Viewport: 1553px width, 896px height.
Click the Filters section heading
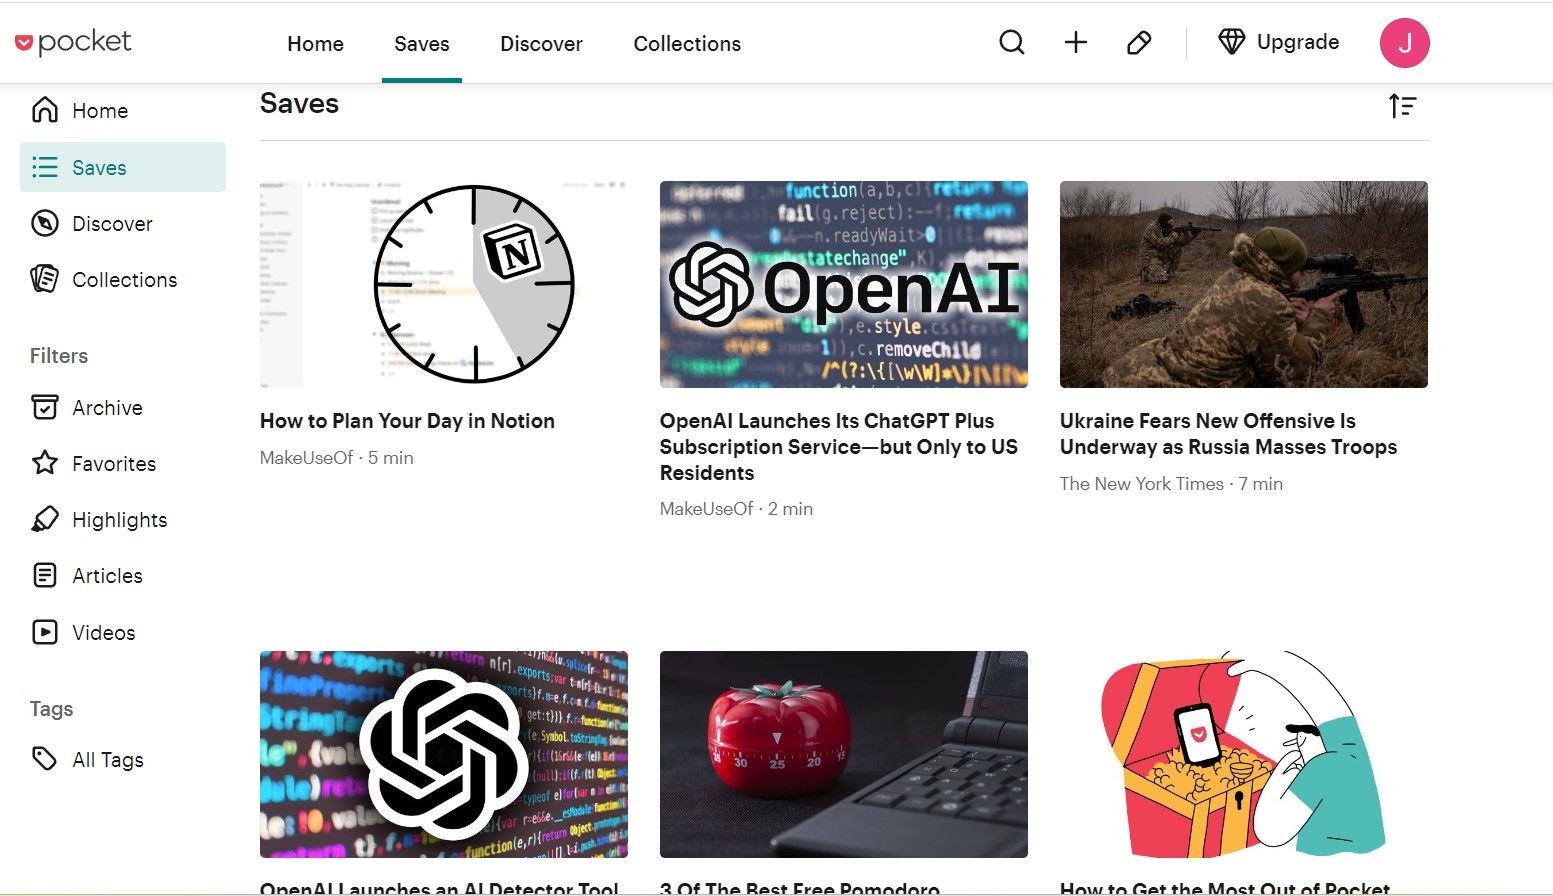click(59, 355)
